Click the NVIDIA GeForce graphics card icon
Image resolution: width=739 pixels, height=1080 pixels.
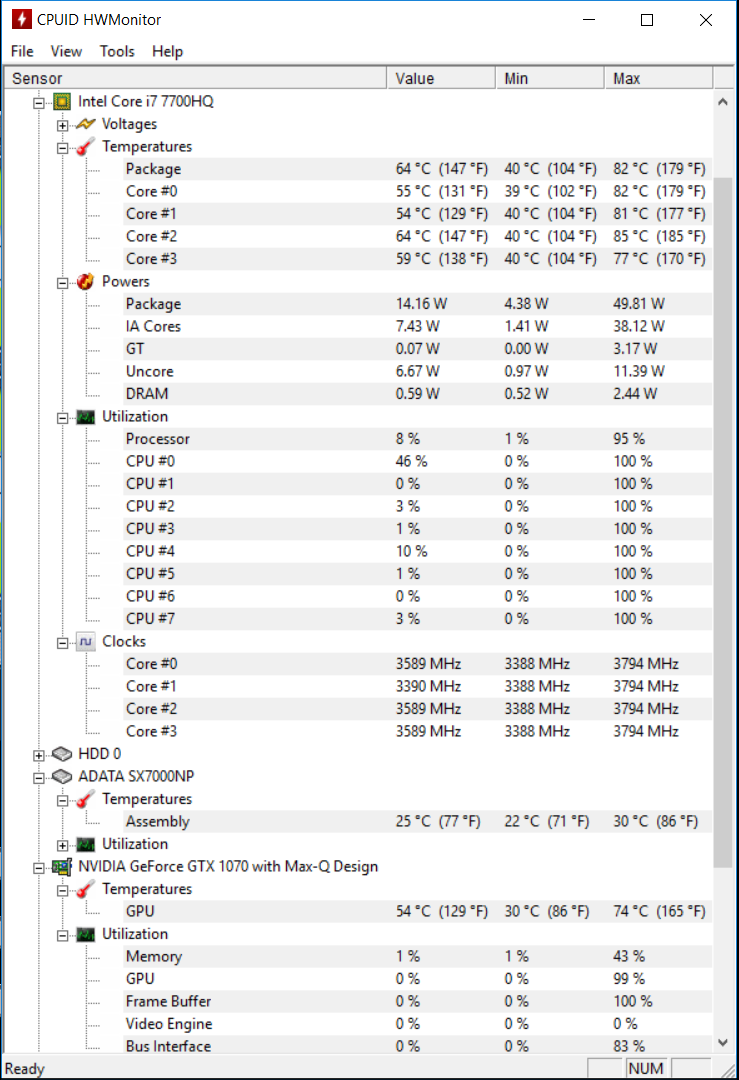[62, 866]
